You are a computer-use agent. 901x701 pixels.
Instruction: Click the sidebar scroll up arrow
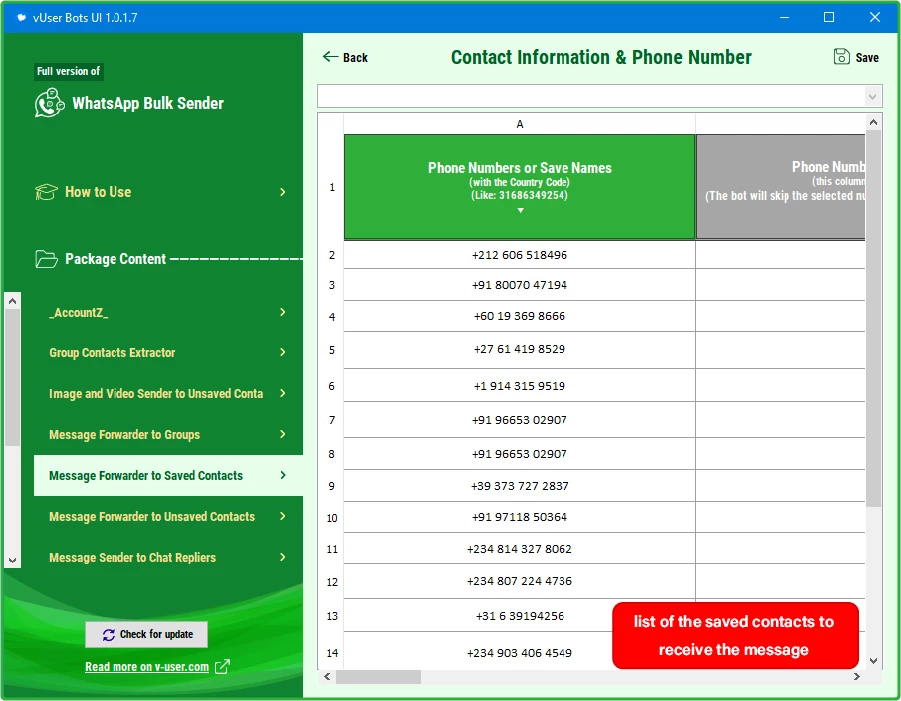[x=13, y=301]
